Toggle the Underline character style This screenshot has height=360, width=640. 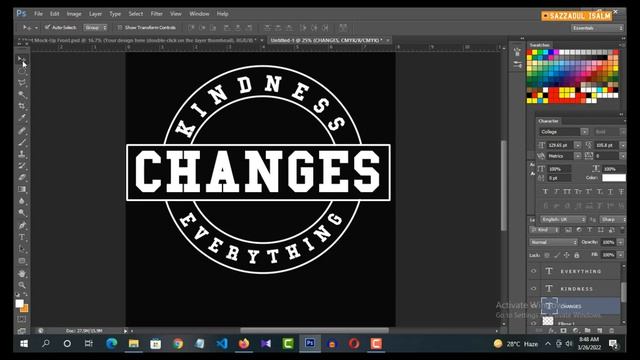(x=611, y=191)
